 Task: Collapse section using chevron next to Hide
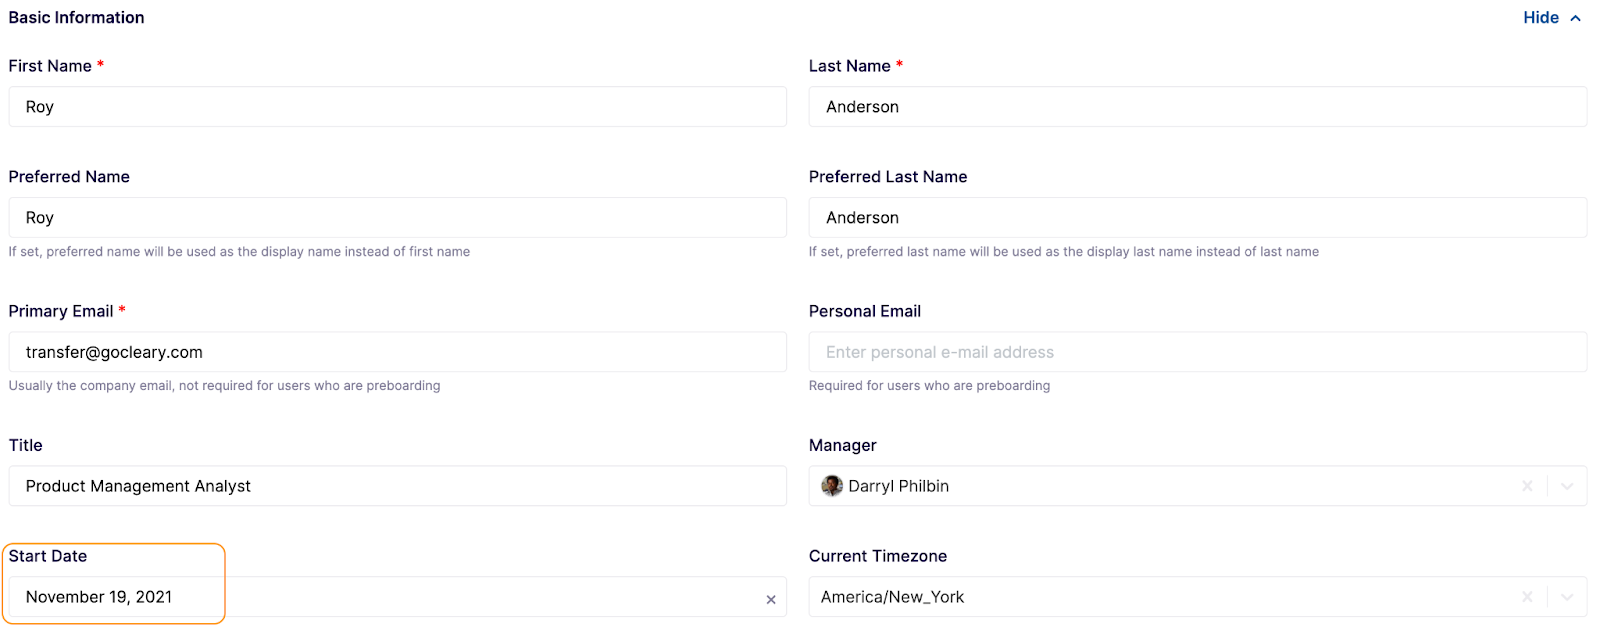tap(1576, 18)
